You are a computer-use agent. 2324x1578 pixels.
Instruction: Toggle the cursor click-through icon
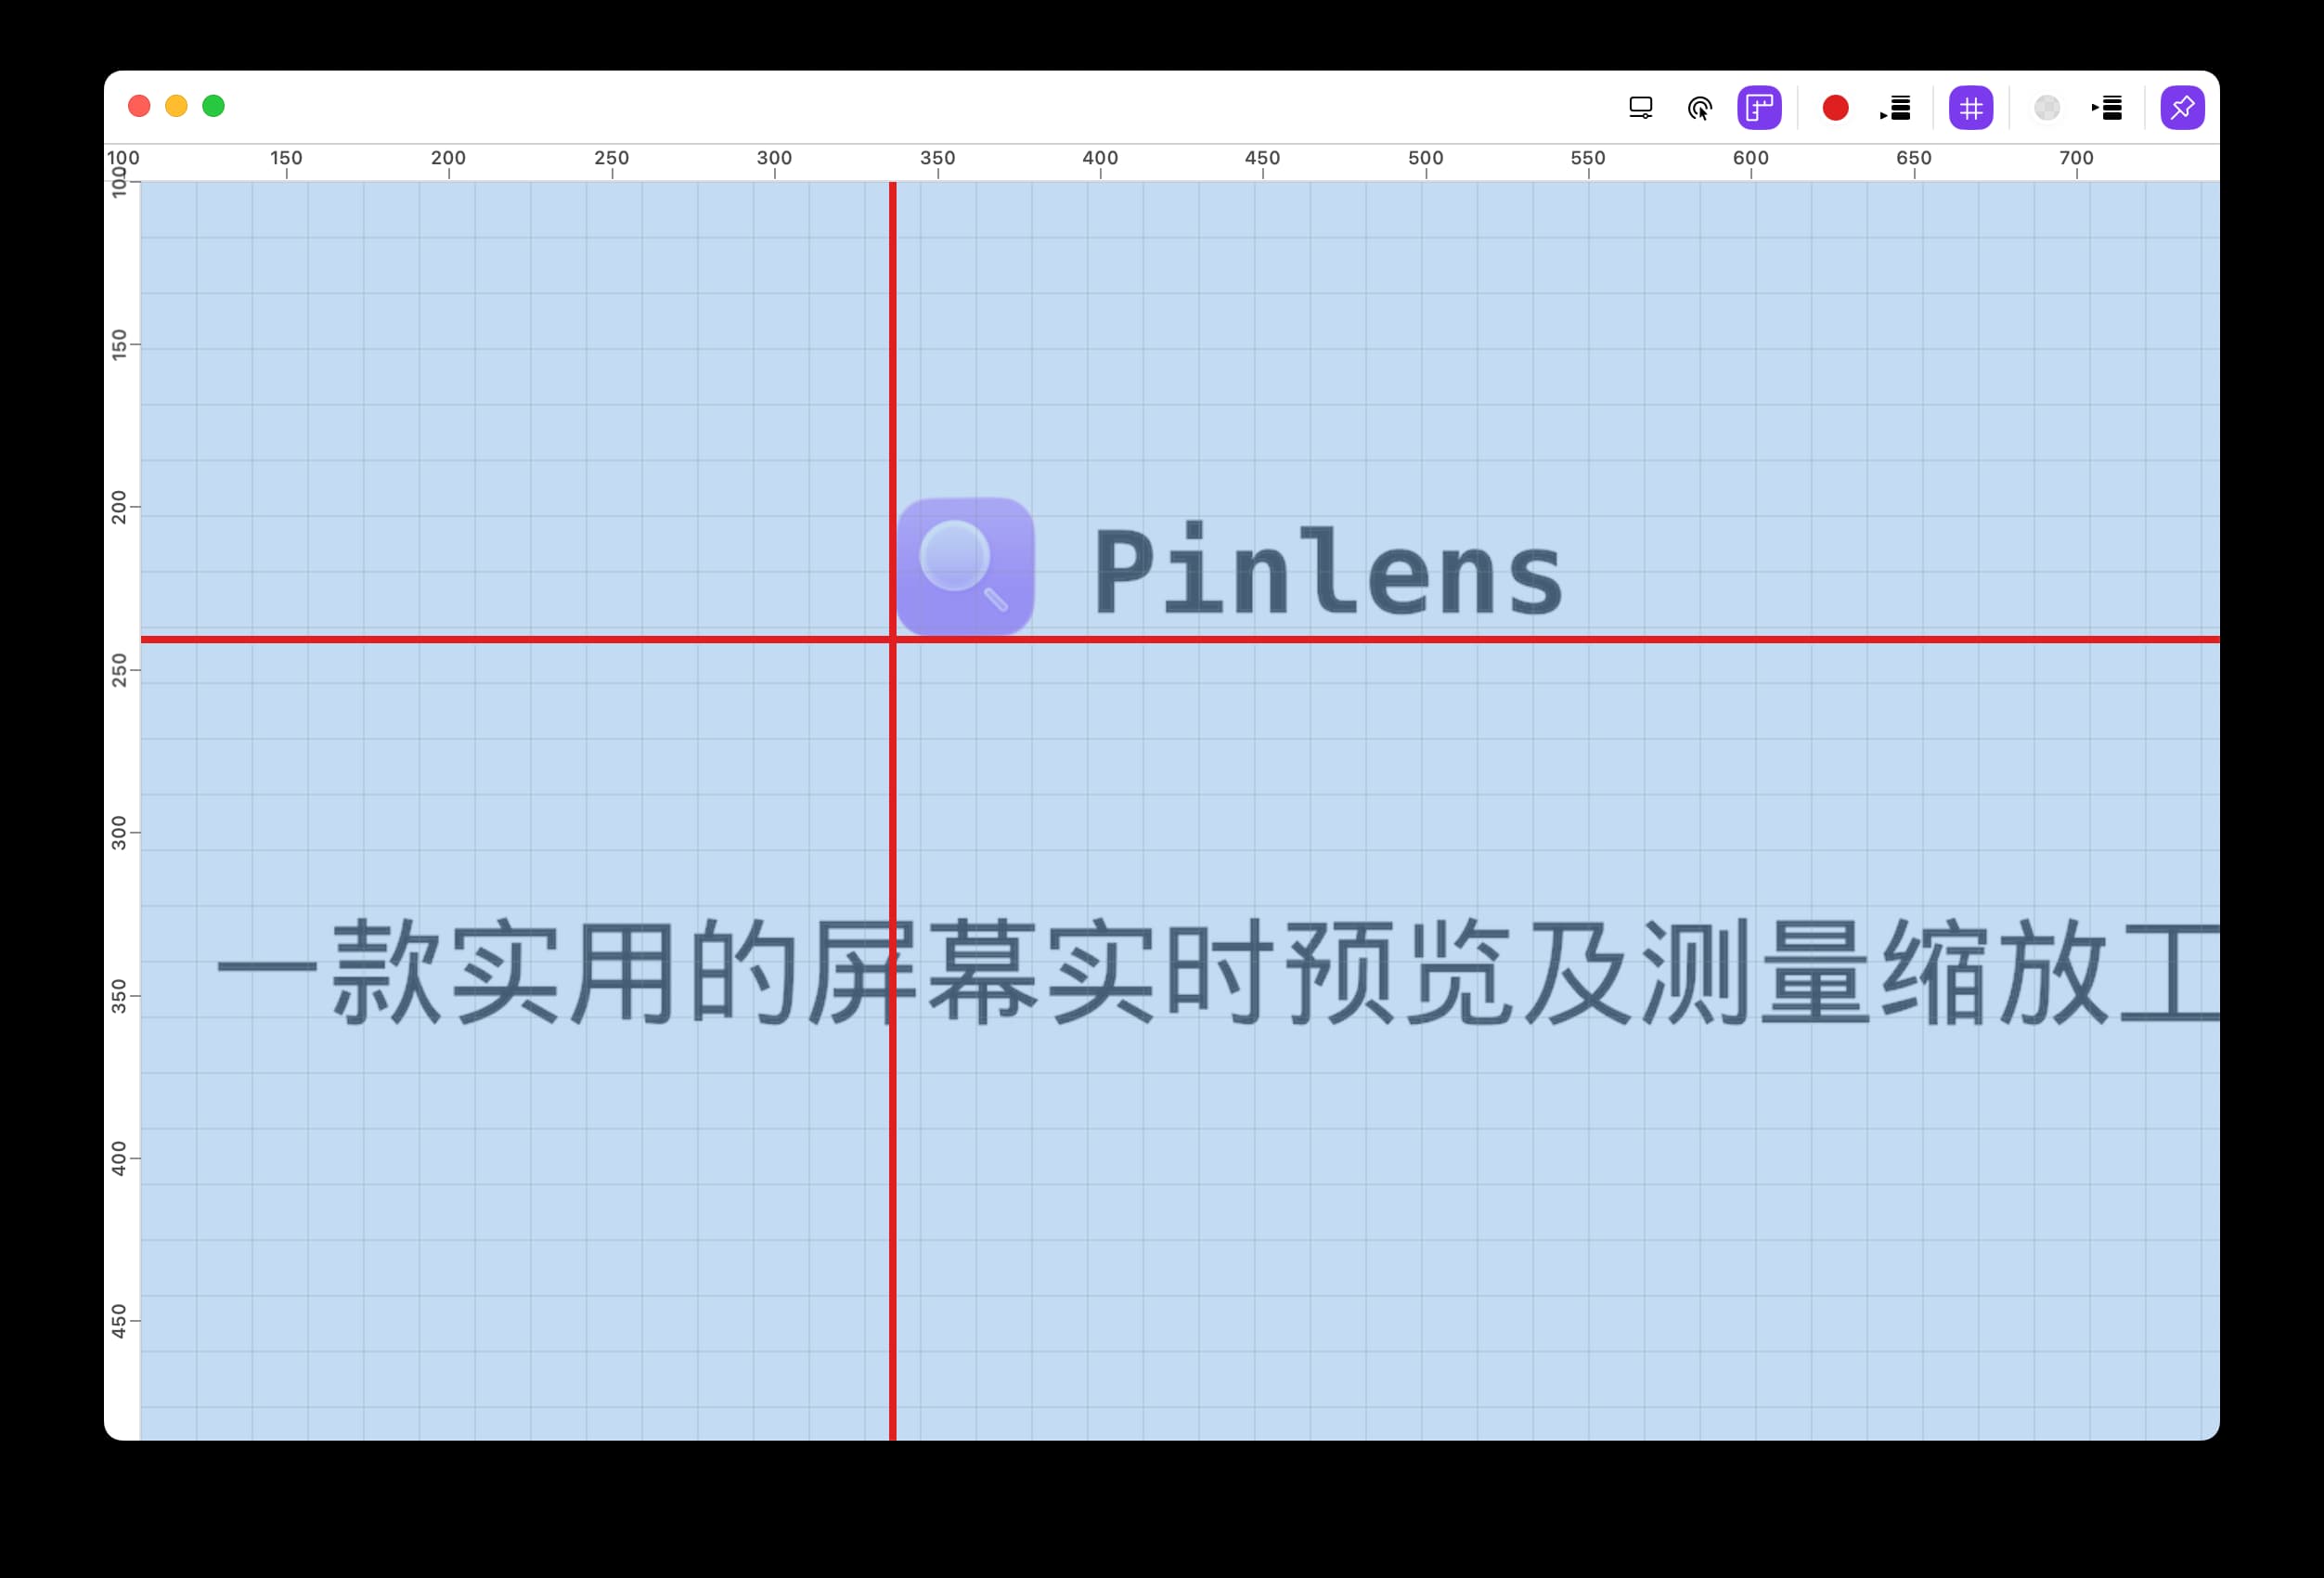[x=1699, y=108]
